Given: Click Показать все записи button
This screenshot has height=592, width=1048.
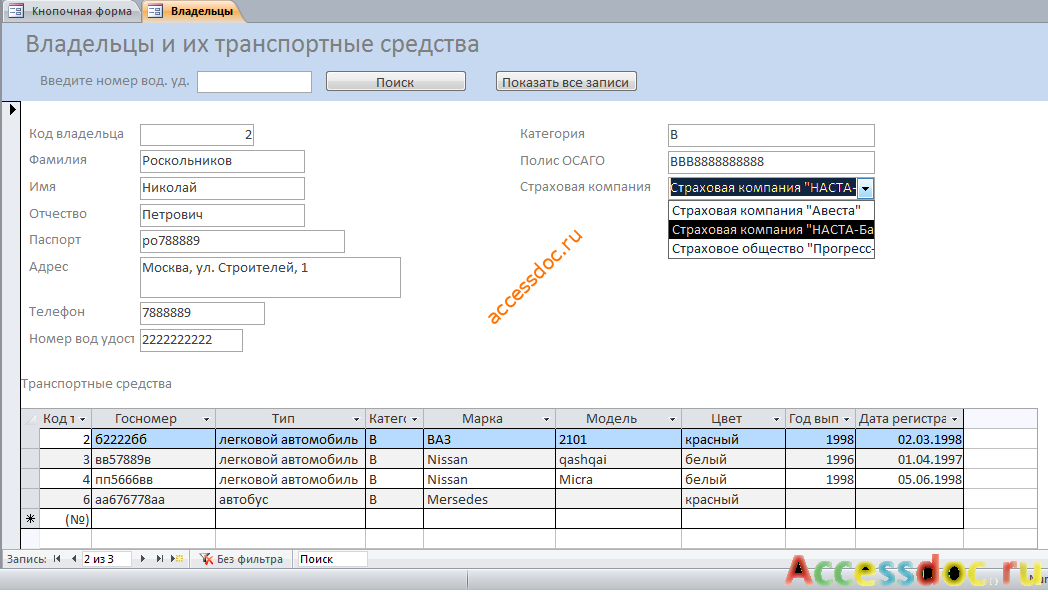Looking at the screenshot, I should [565, 82].
